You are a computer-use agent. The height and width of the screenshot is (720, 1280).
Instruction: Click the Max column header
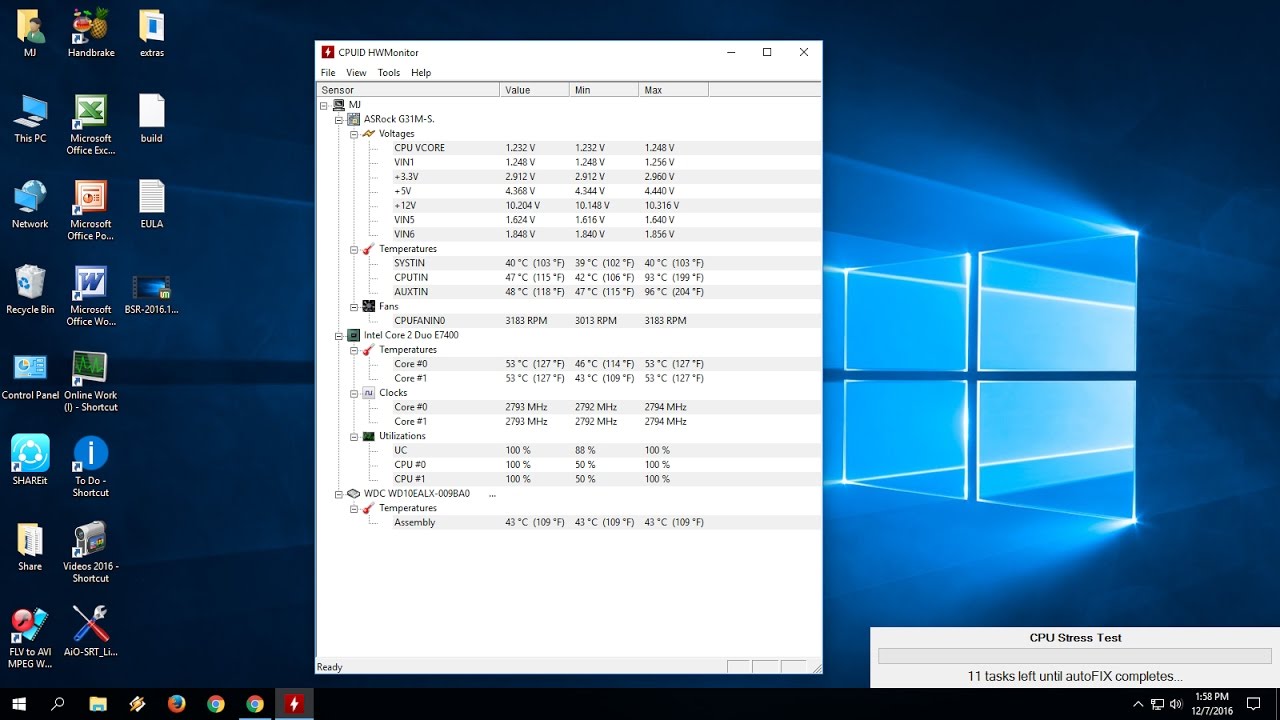pyautogui.click(x=673, y=90)
